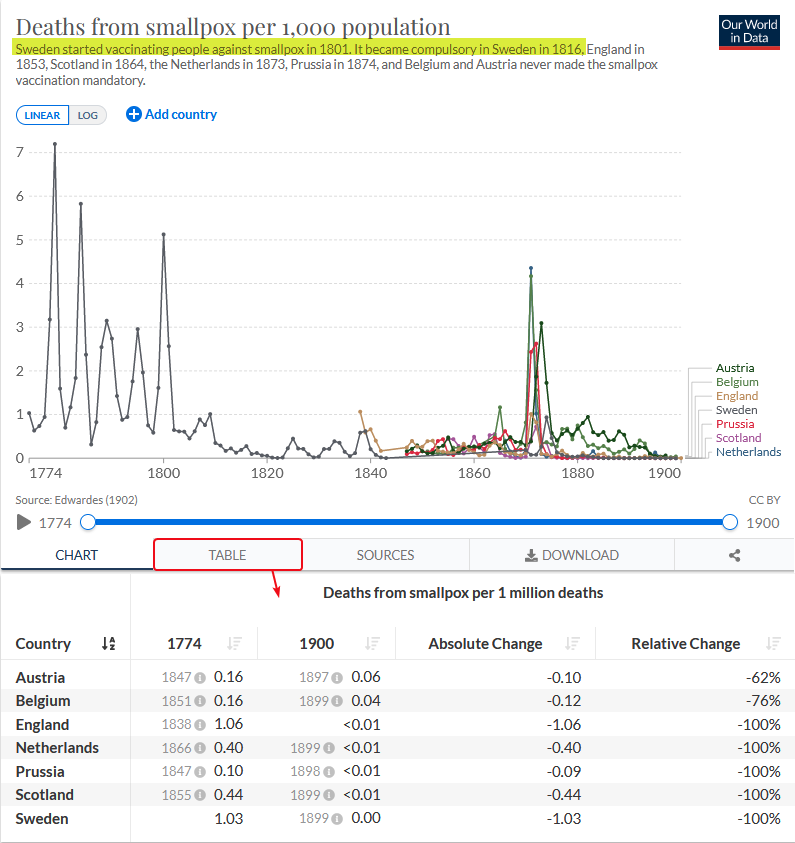
Task: Click Belgium's -76% relative change cell
Action: tap(763, 701)
